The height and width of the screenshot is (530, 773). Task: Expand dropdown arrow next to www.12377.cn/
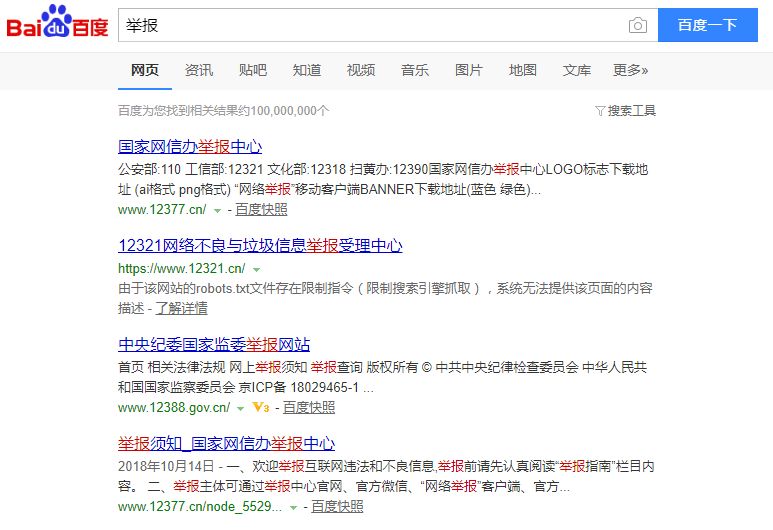tap(217, 211)
